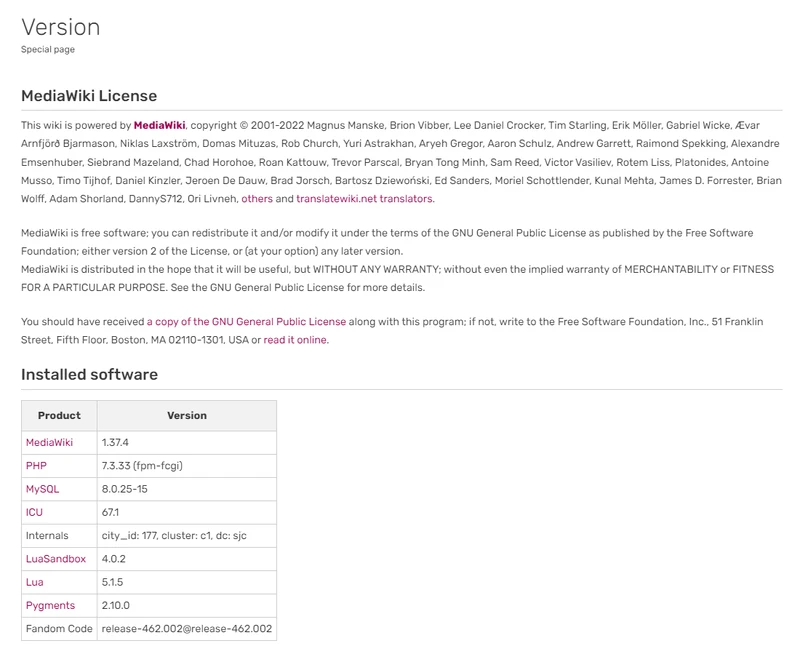Viewport: 800px width, 646px height.
Task: Click the Fandom Code release version cell
Action: [186, 629]
